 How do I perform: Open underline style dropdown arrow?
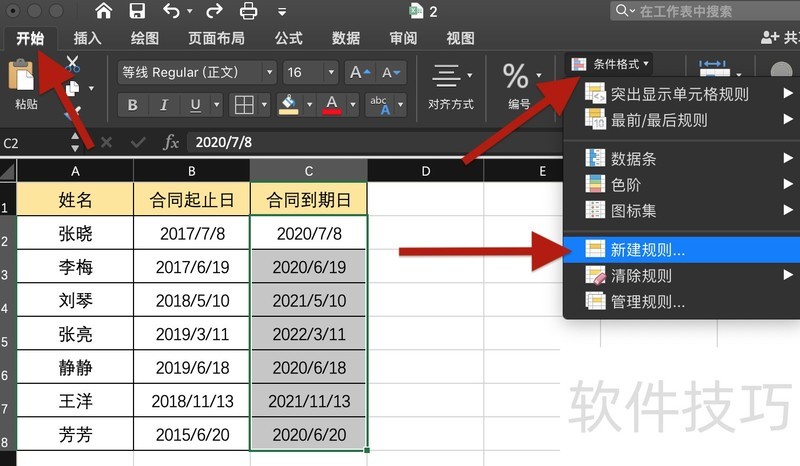tap(217, 105)
